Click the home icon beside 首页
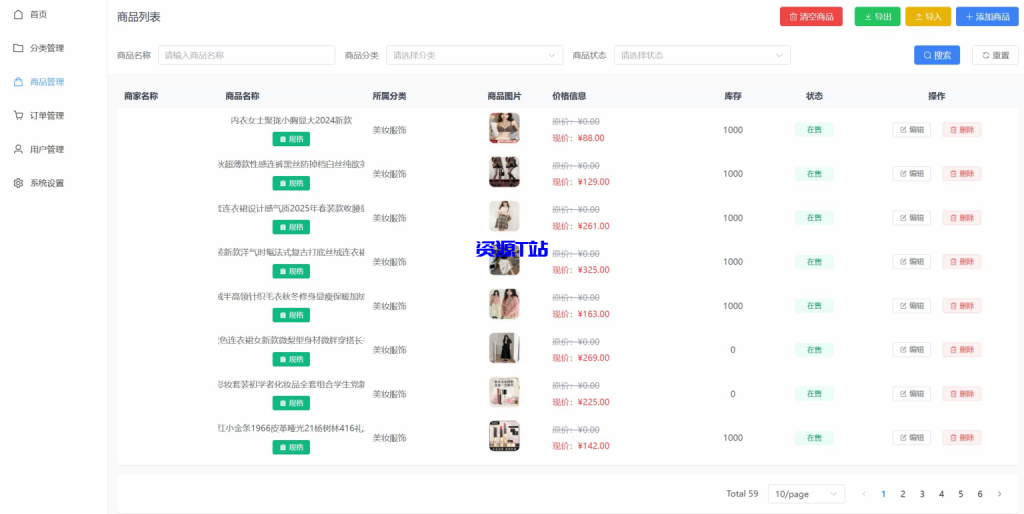The height and width of the screenshot is (514, 1024). click(x=18, y=14)
